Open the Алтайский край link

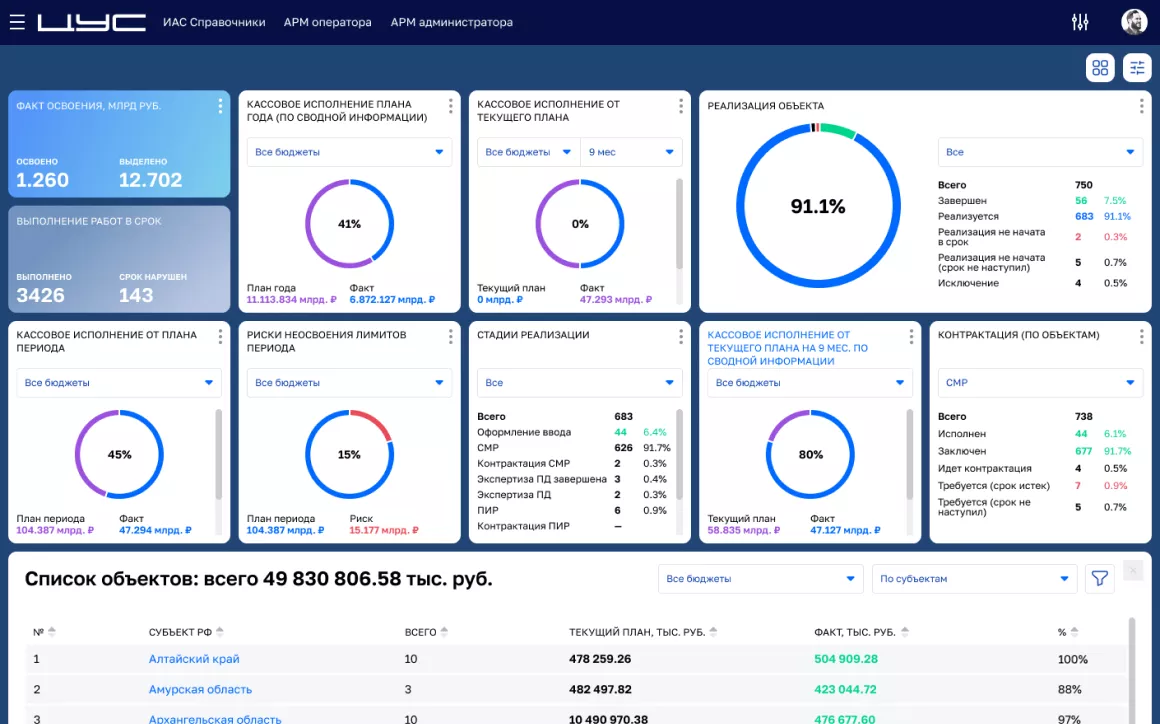(x=194, y=659)
